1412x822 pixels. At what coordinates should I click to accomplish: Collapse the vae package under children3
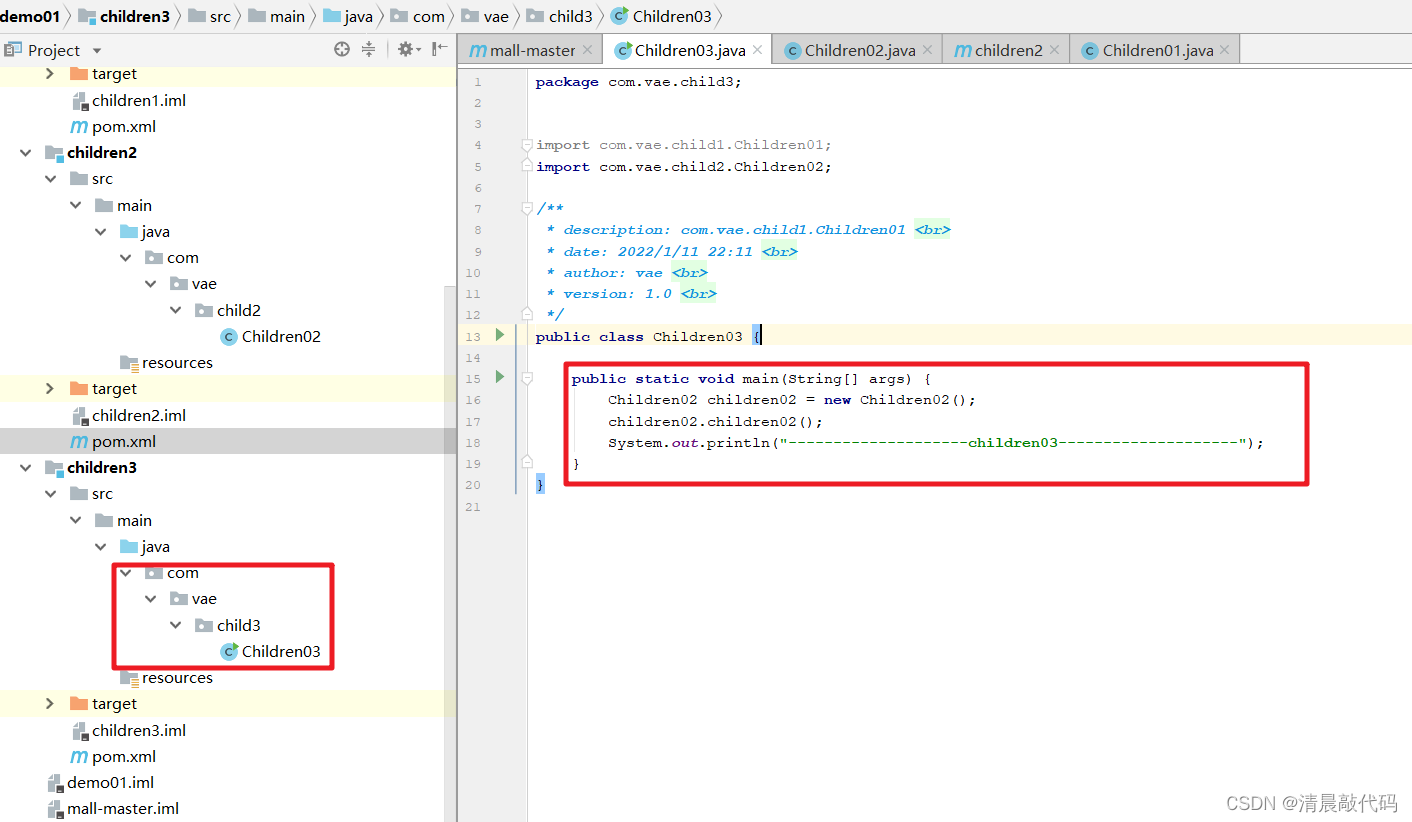pos(150,599)
